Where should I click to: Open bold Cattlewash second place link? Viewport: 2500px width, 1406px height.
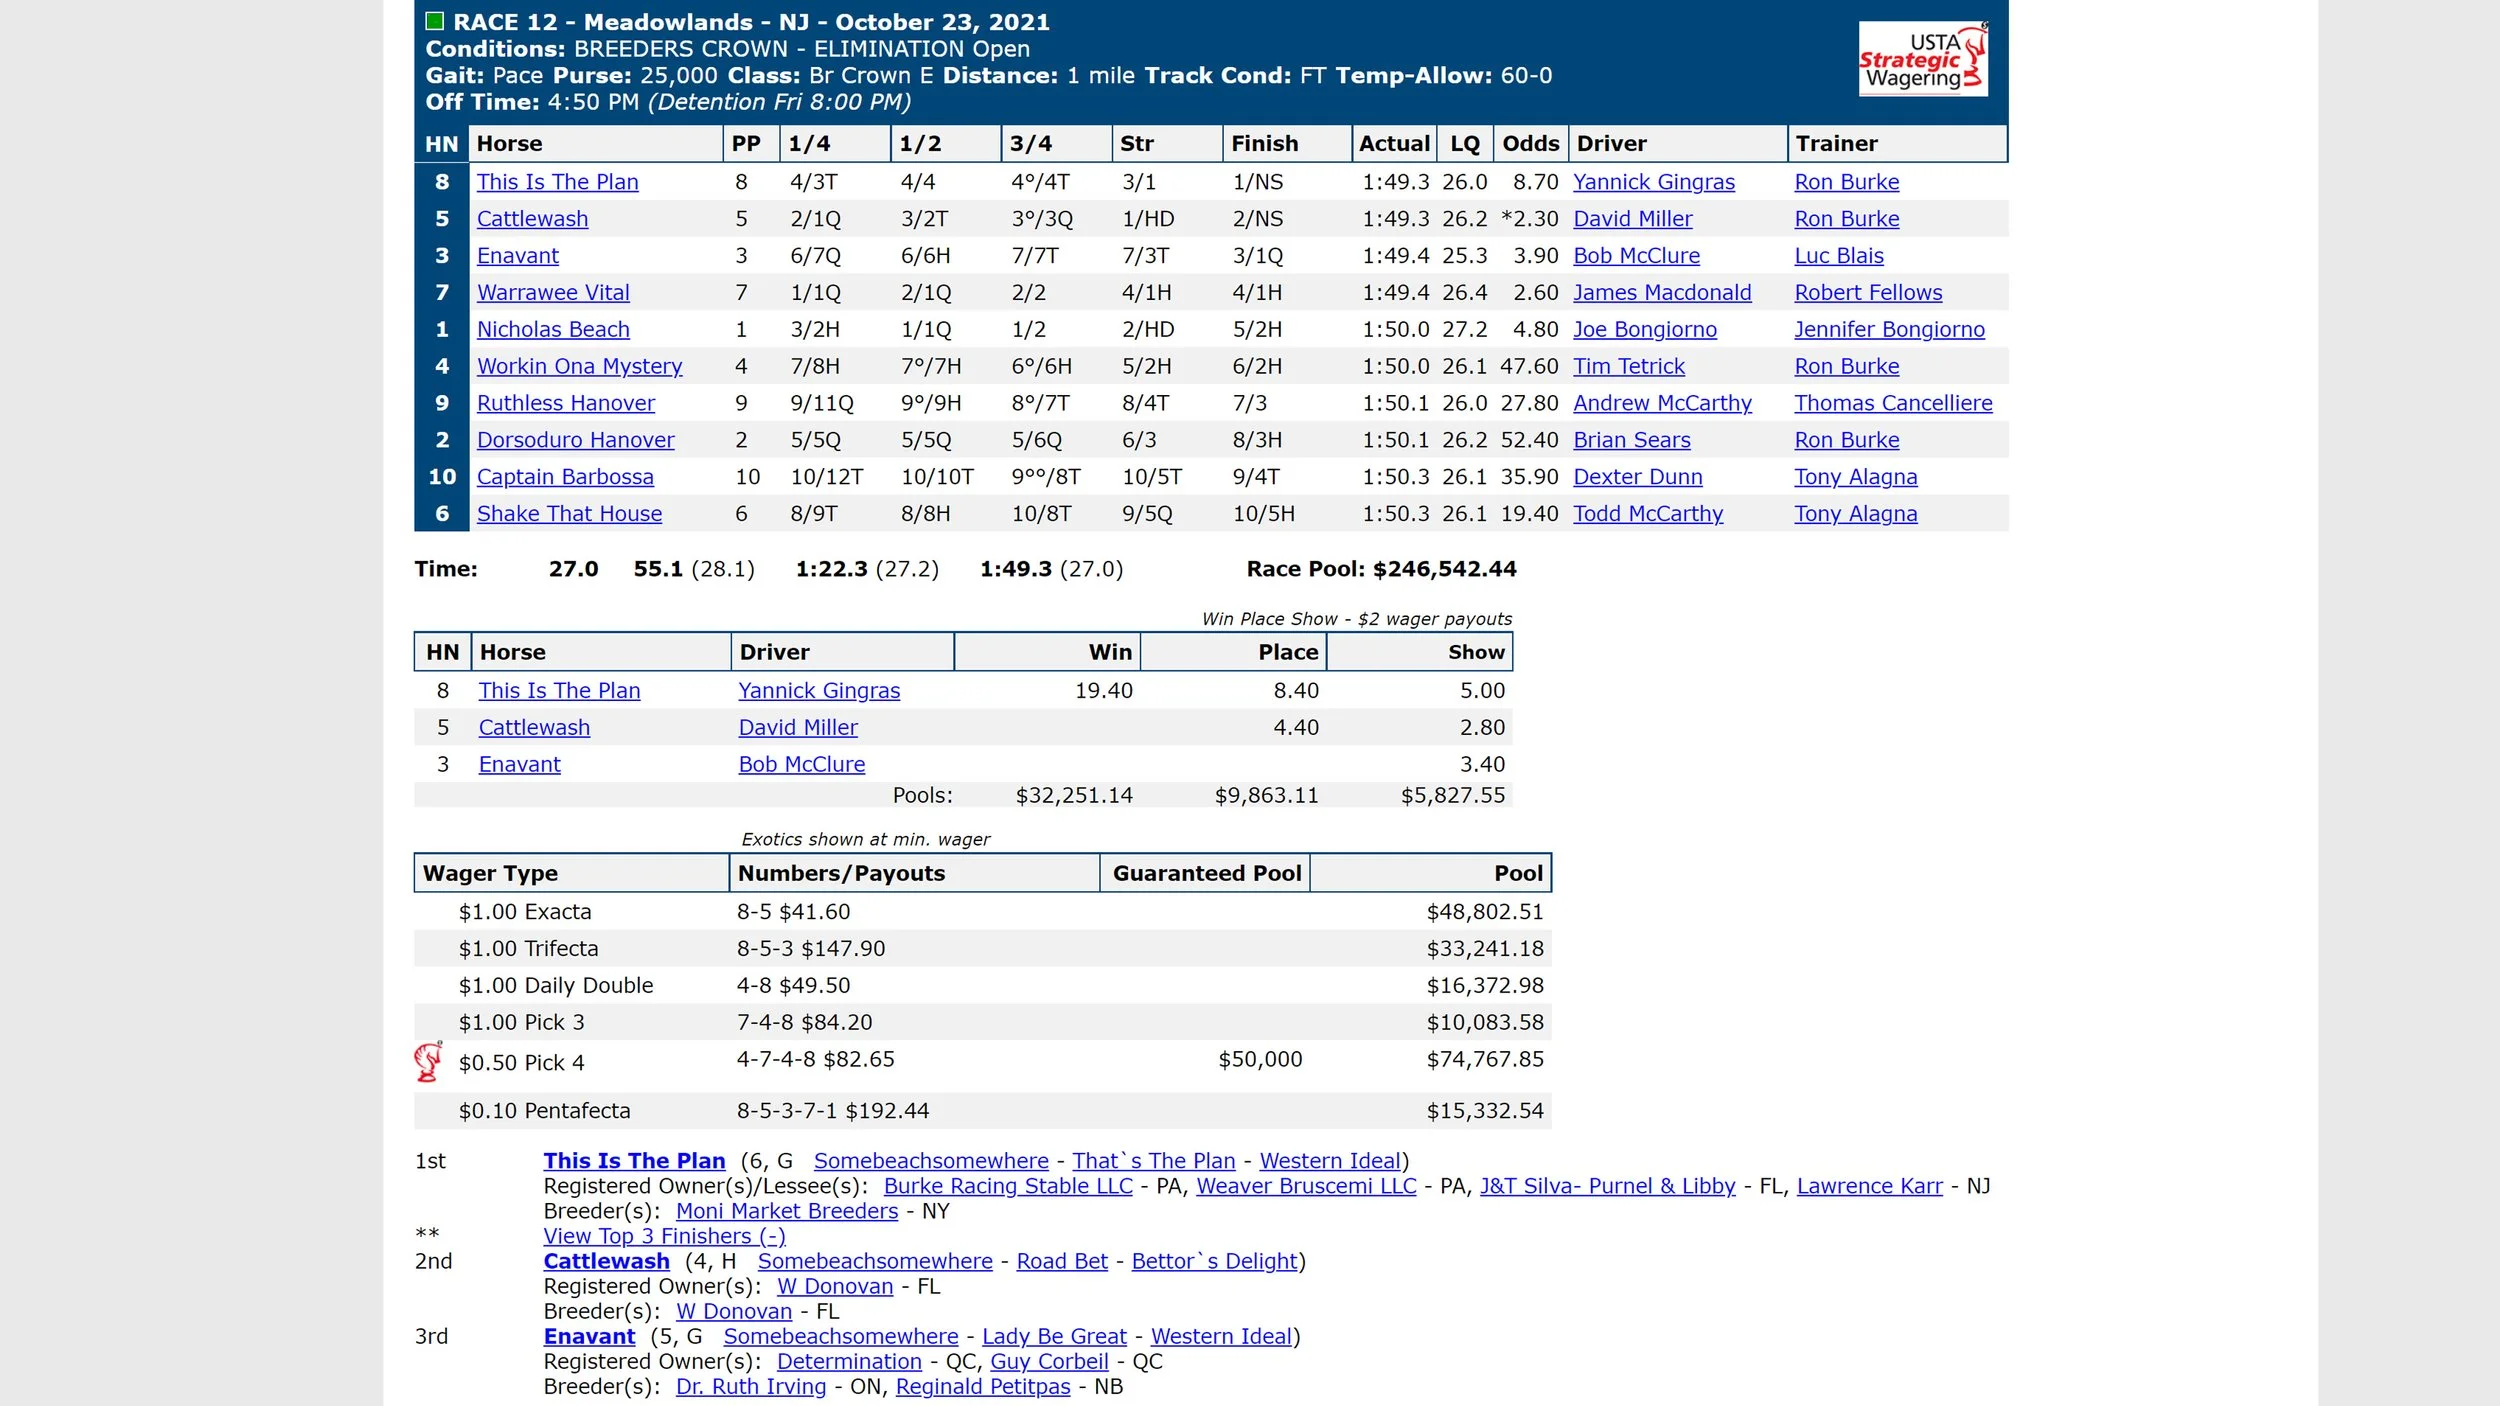click(x=606, y=1262)
